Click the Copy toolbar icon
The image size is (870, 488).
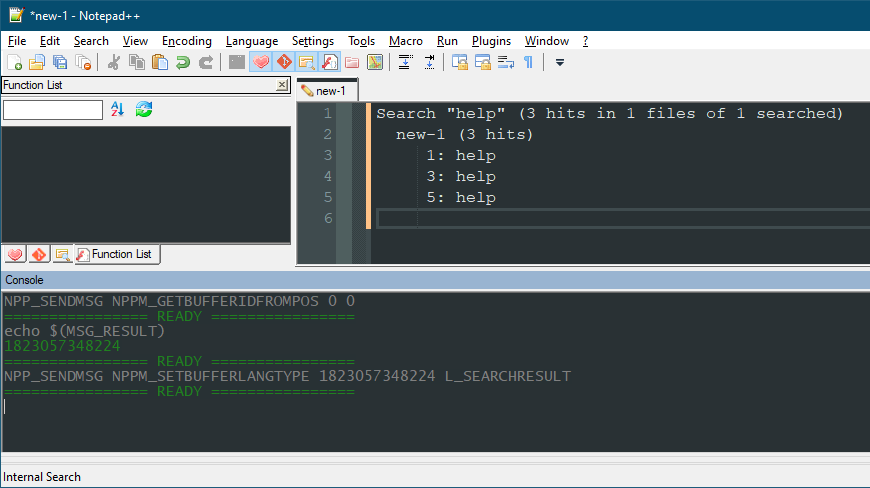tap(136, 62)
